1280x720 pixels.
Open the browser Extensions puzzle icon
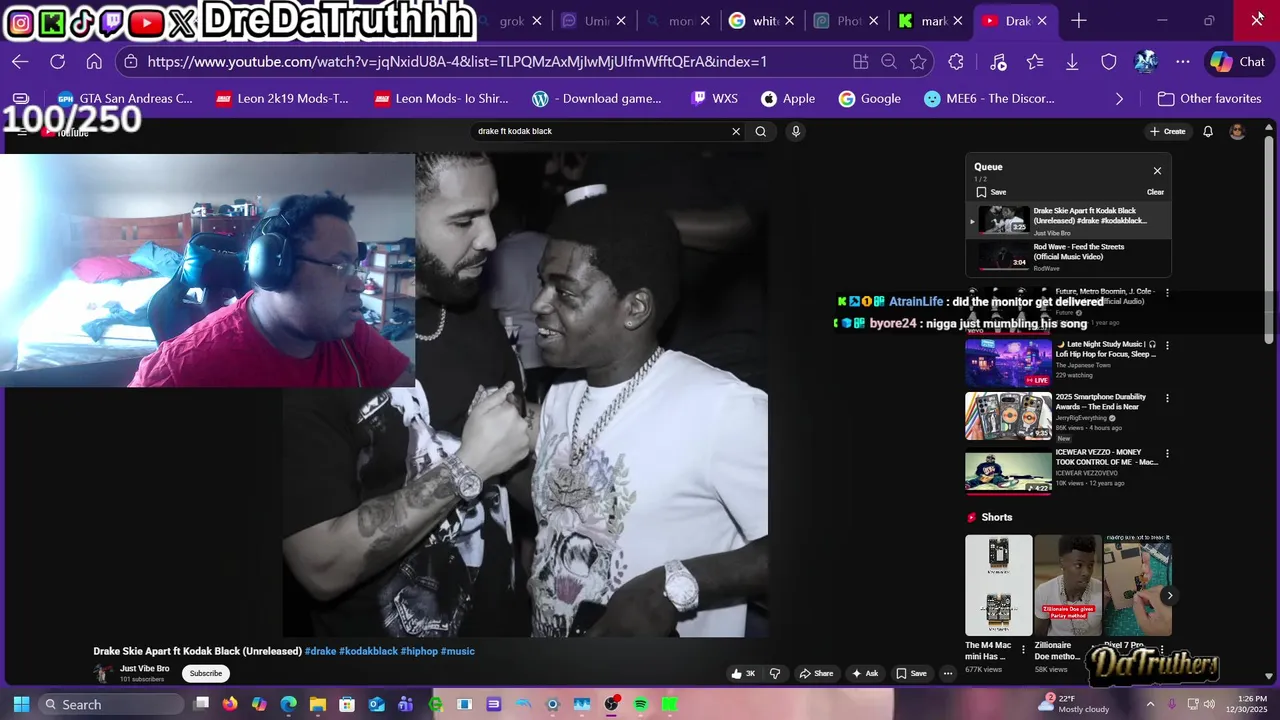956,62
